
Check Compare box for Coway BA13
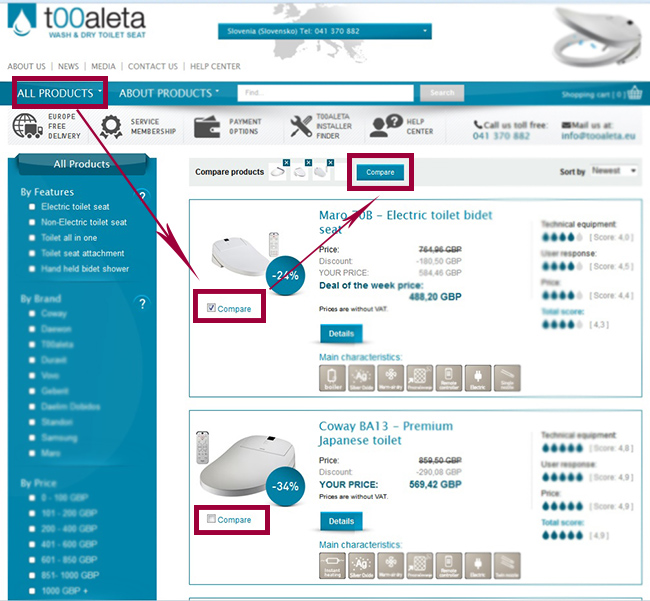(x=211, y=519)
